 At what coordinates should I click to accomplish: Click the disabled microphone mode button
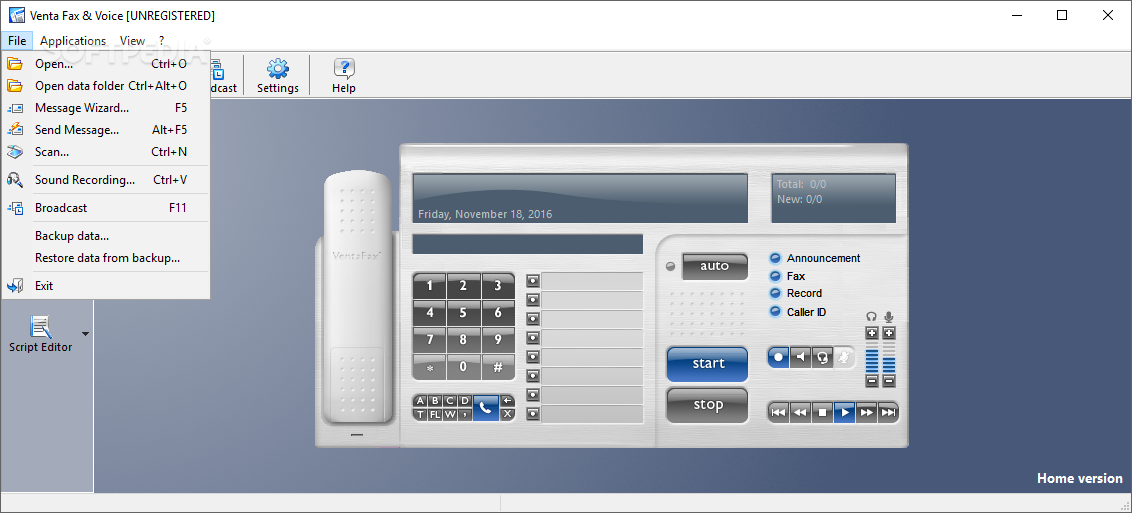[x=844, y=356]
